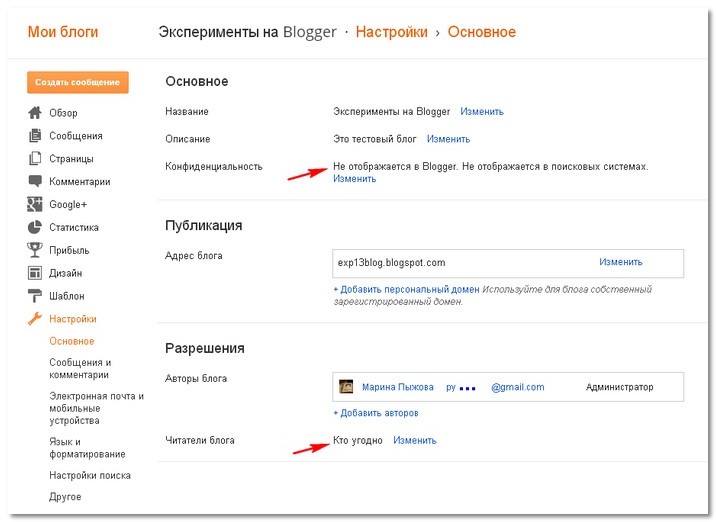Click the Настройки wrench icon
The image size is (716, 522).
[35, 319]
